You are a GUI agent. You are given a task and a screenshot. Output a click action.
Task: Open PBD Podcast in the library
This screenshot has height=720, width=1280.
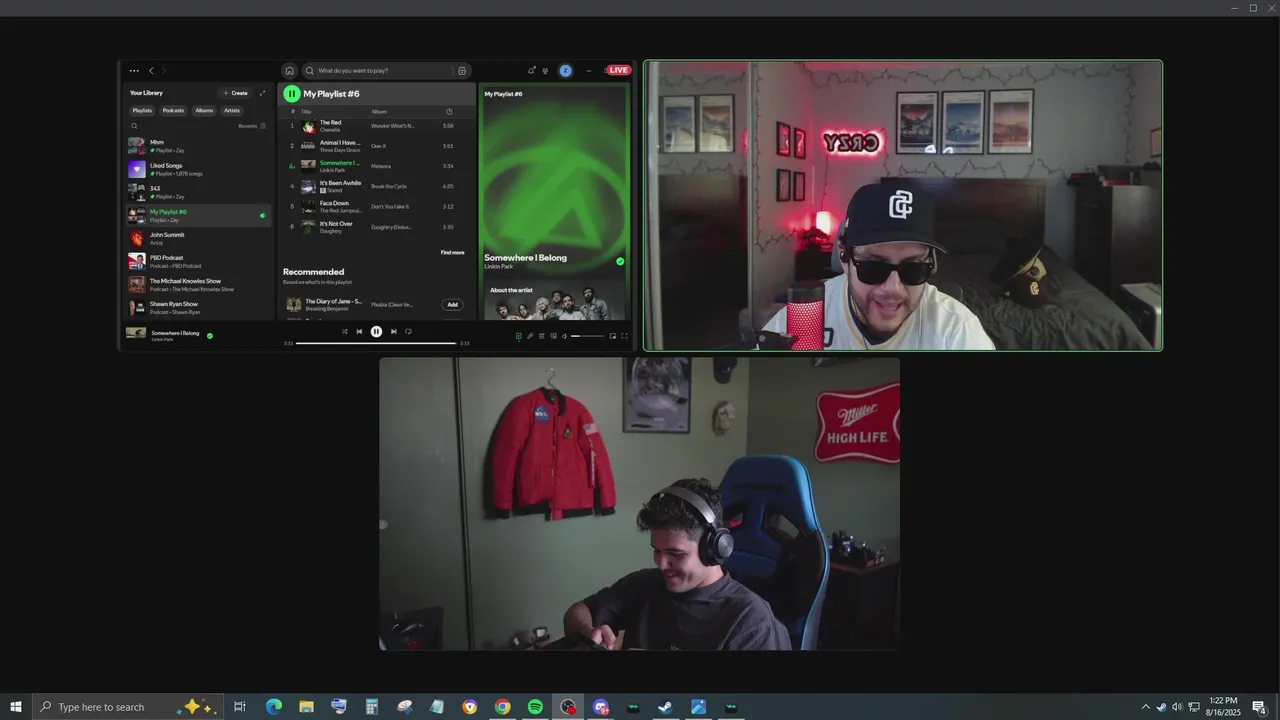coord(198,261)
